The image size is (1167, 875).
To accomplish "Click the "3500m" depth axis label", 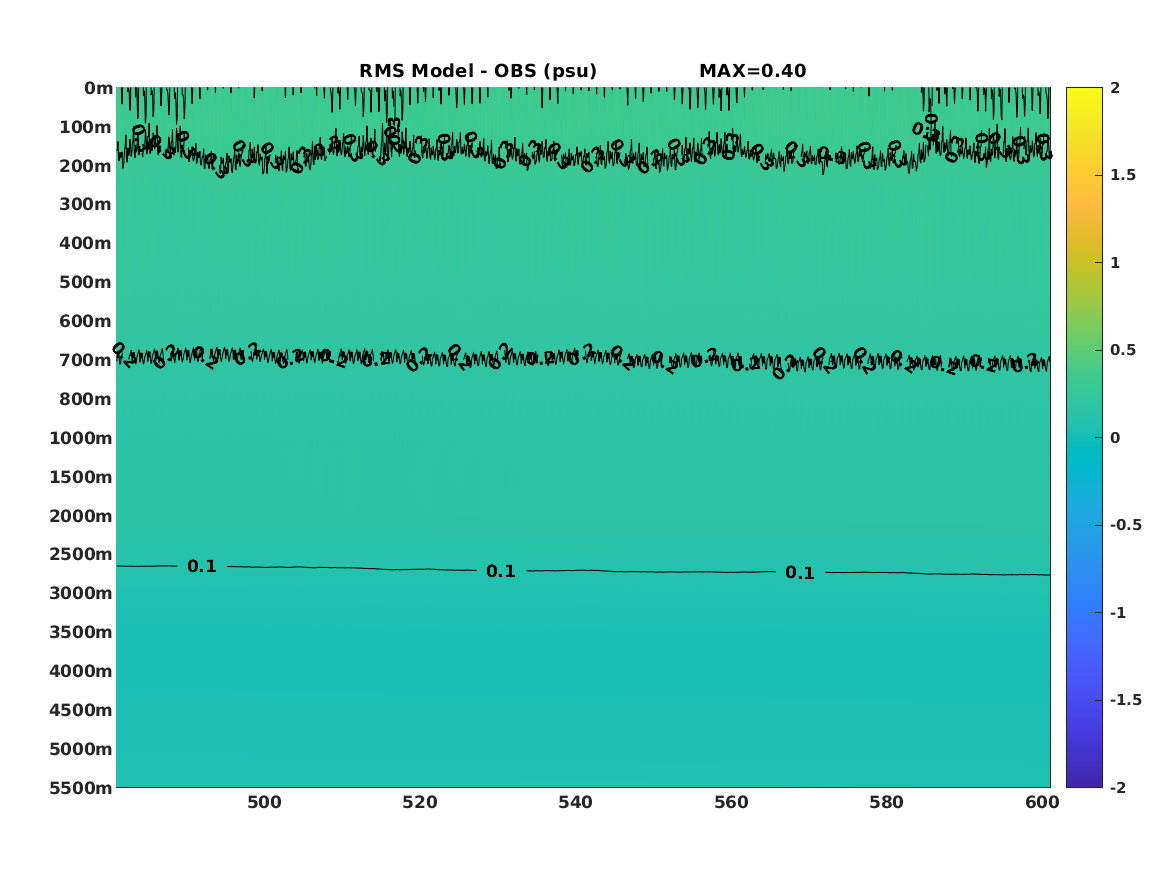I will pos(81,632).
